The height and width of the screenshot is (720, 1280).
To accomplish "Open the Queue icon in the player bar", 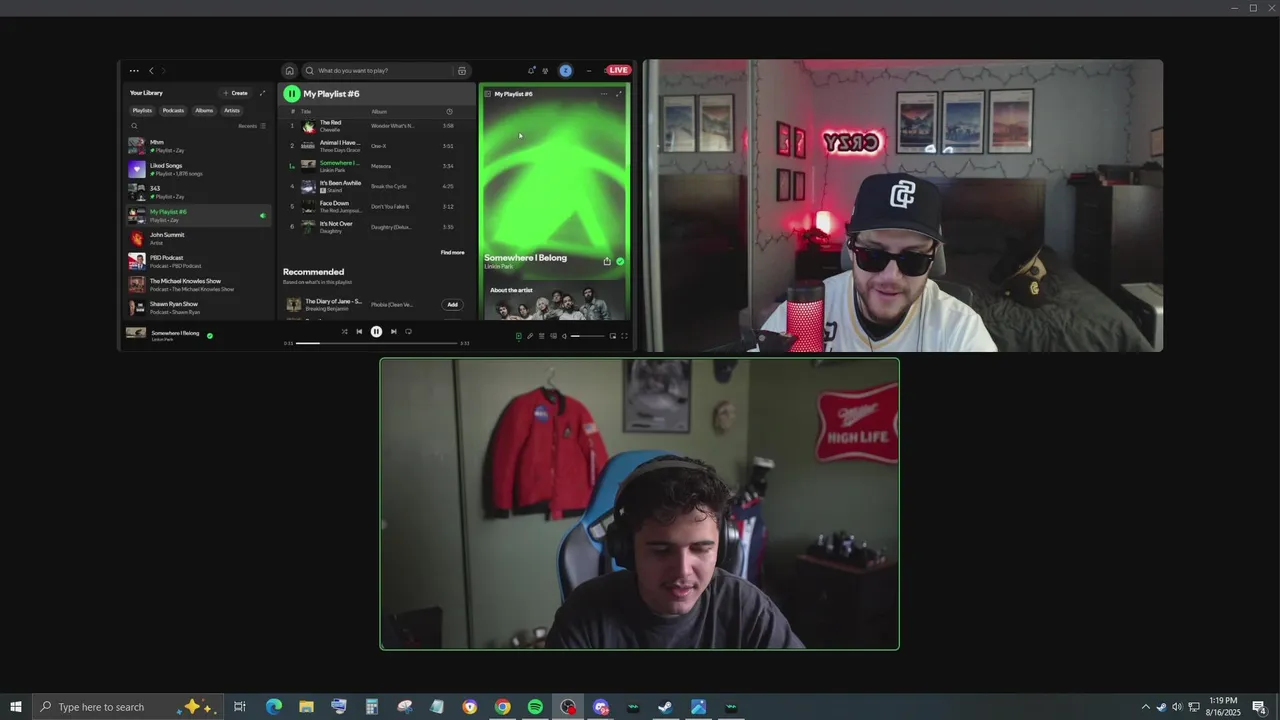I will [x=541, y=336].
